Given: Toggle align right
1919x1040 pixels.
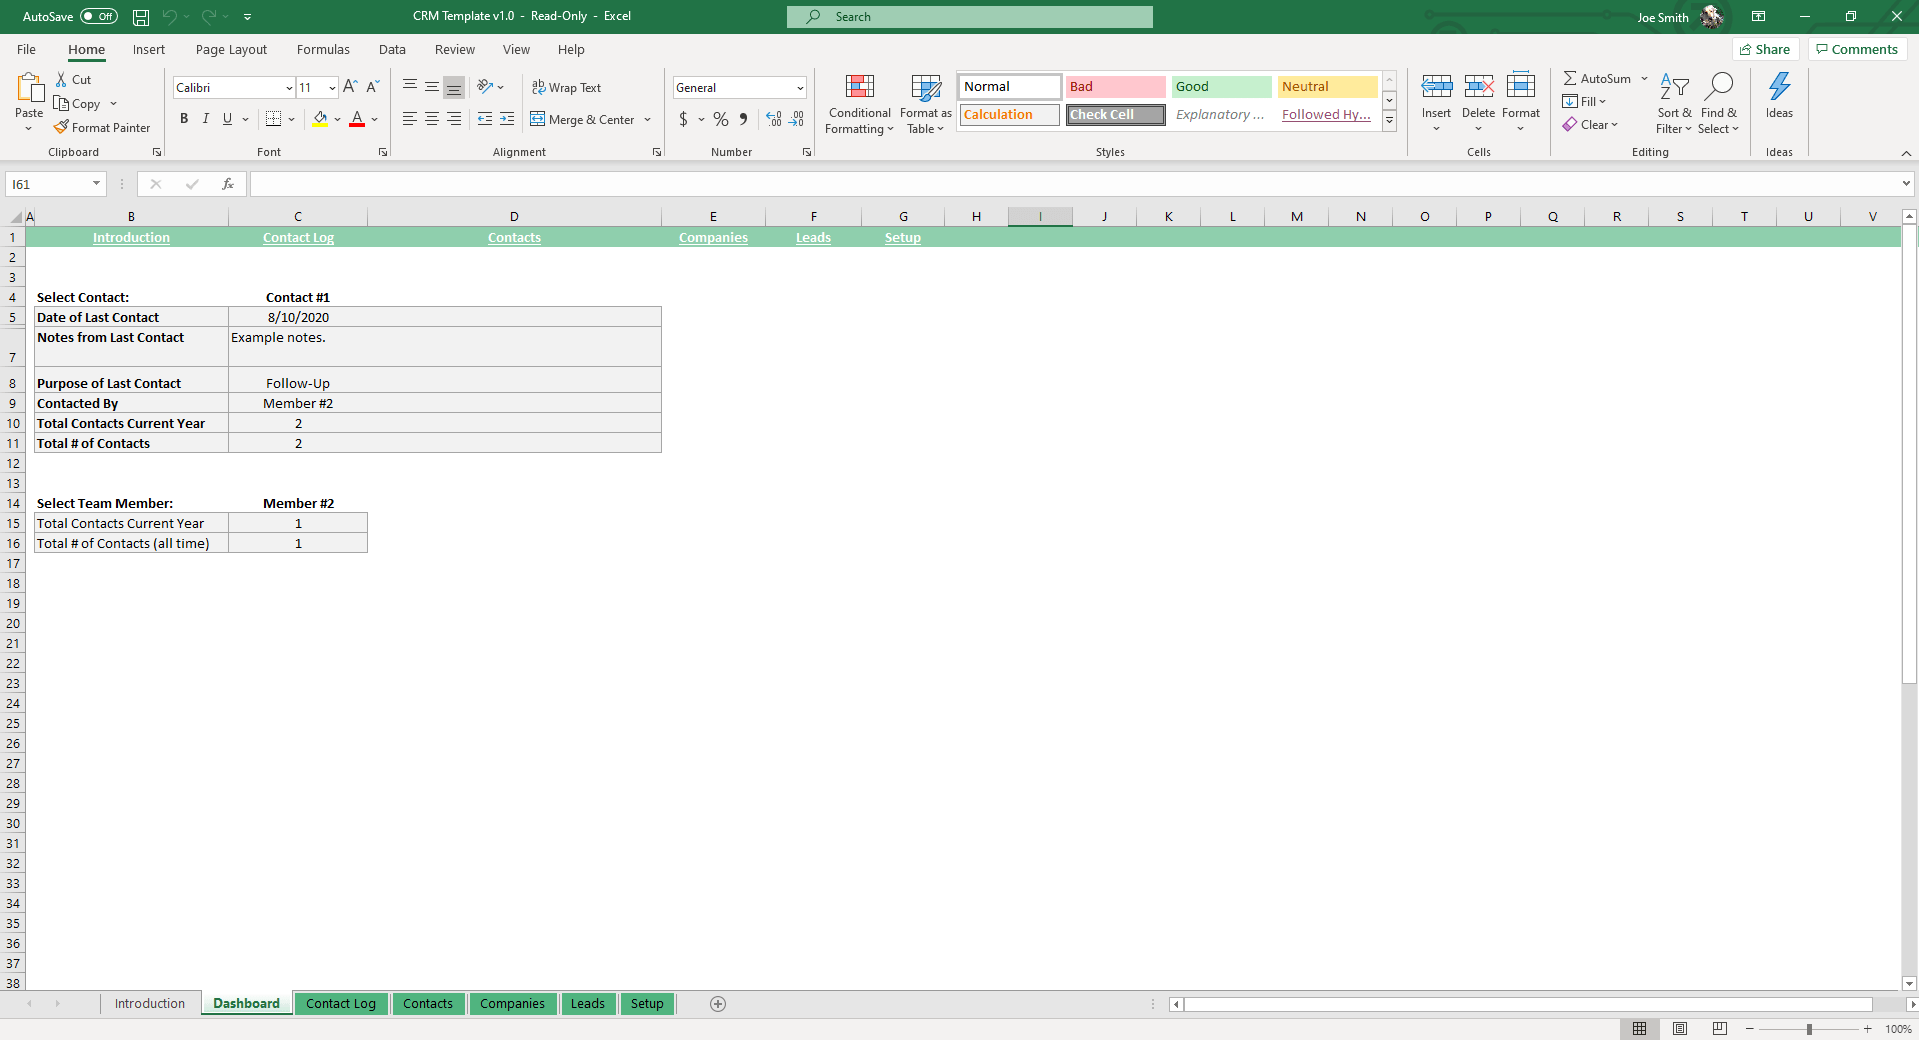Looking at the screenshot, I should click(454, 119).
